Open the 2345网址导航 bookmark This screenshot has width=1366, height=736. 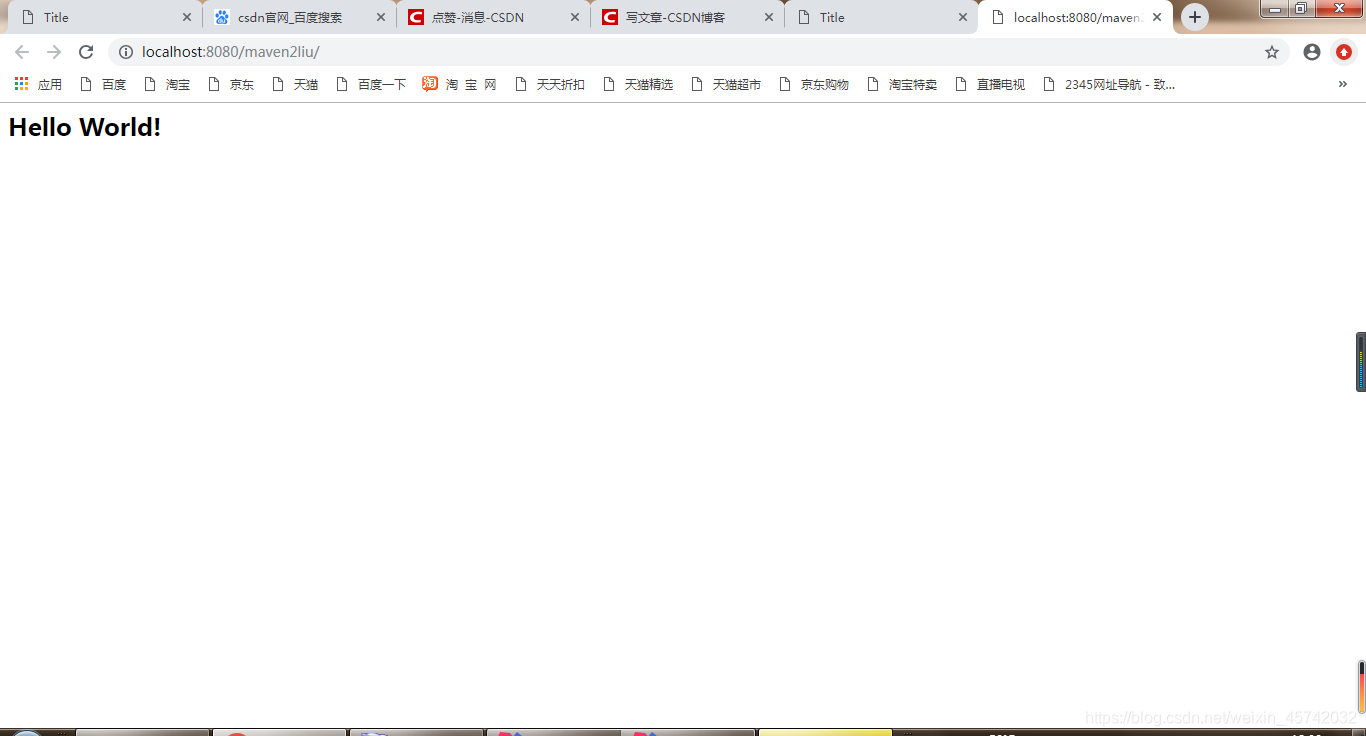point(1109,84)
